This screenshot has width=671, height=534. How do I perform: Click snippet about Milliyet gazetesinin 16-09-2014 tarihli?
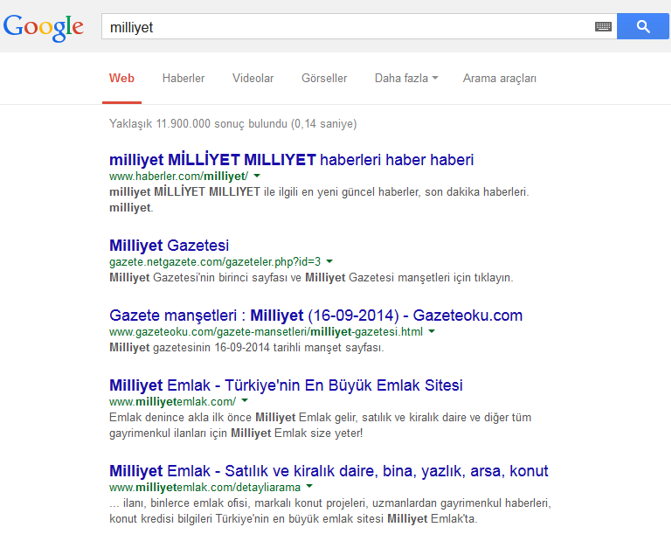[x=246, y=347]
